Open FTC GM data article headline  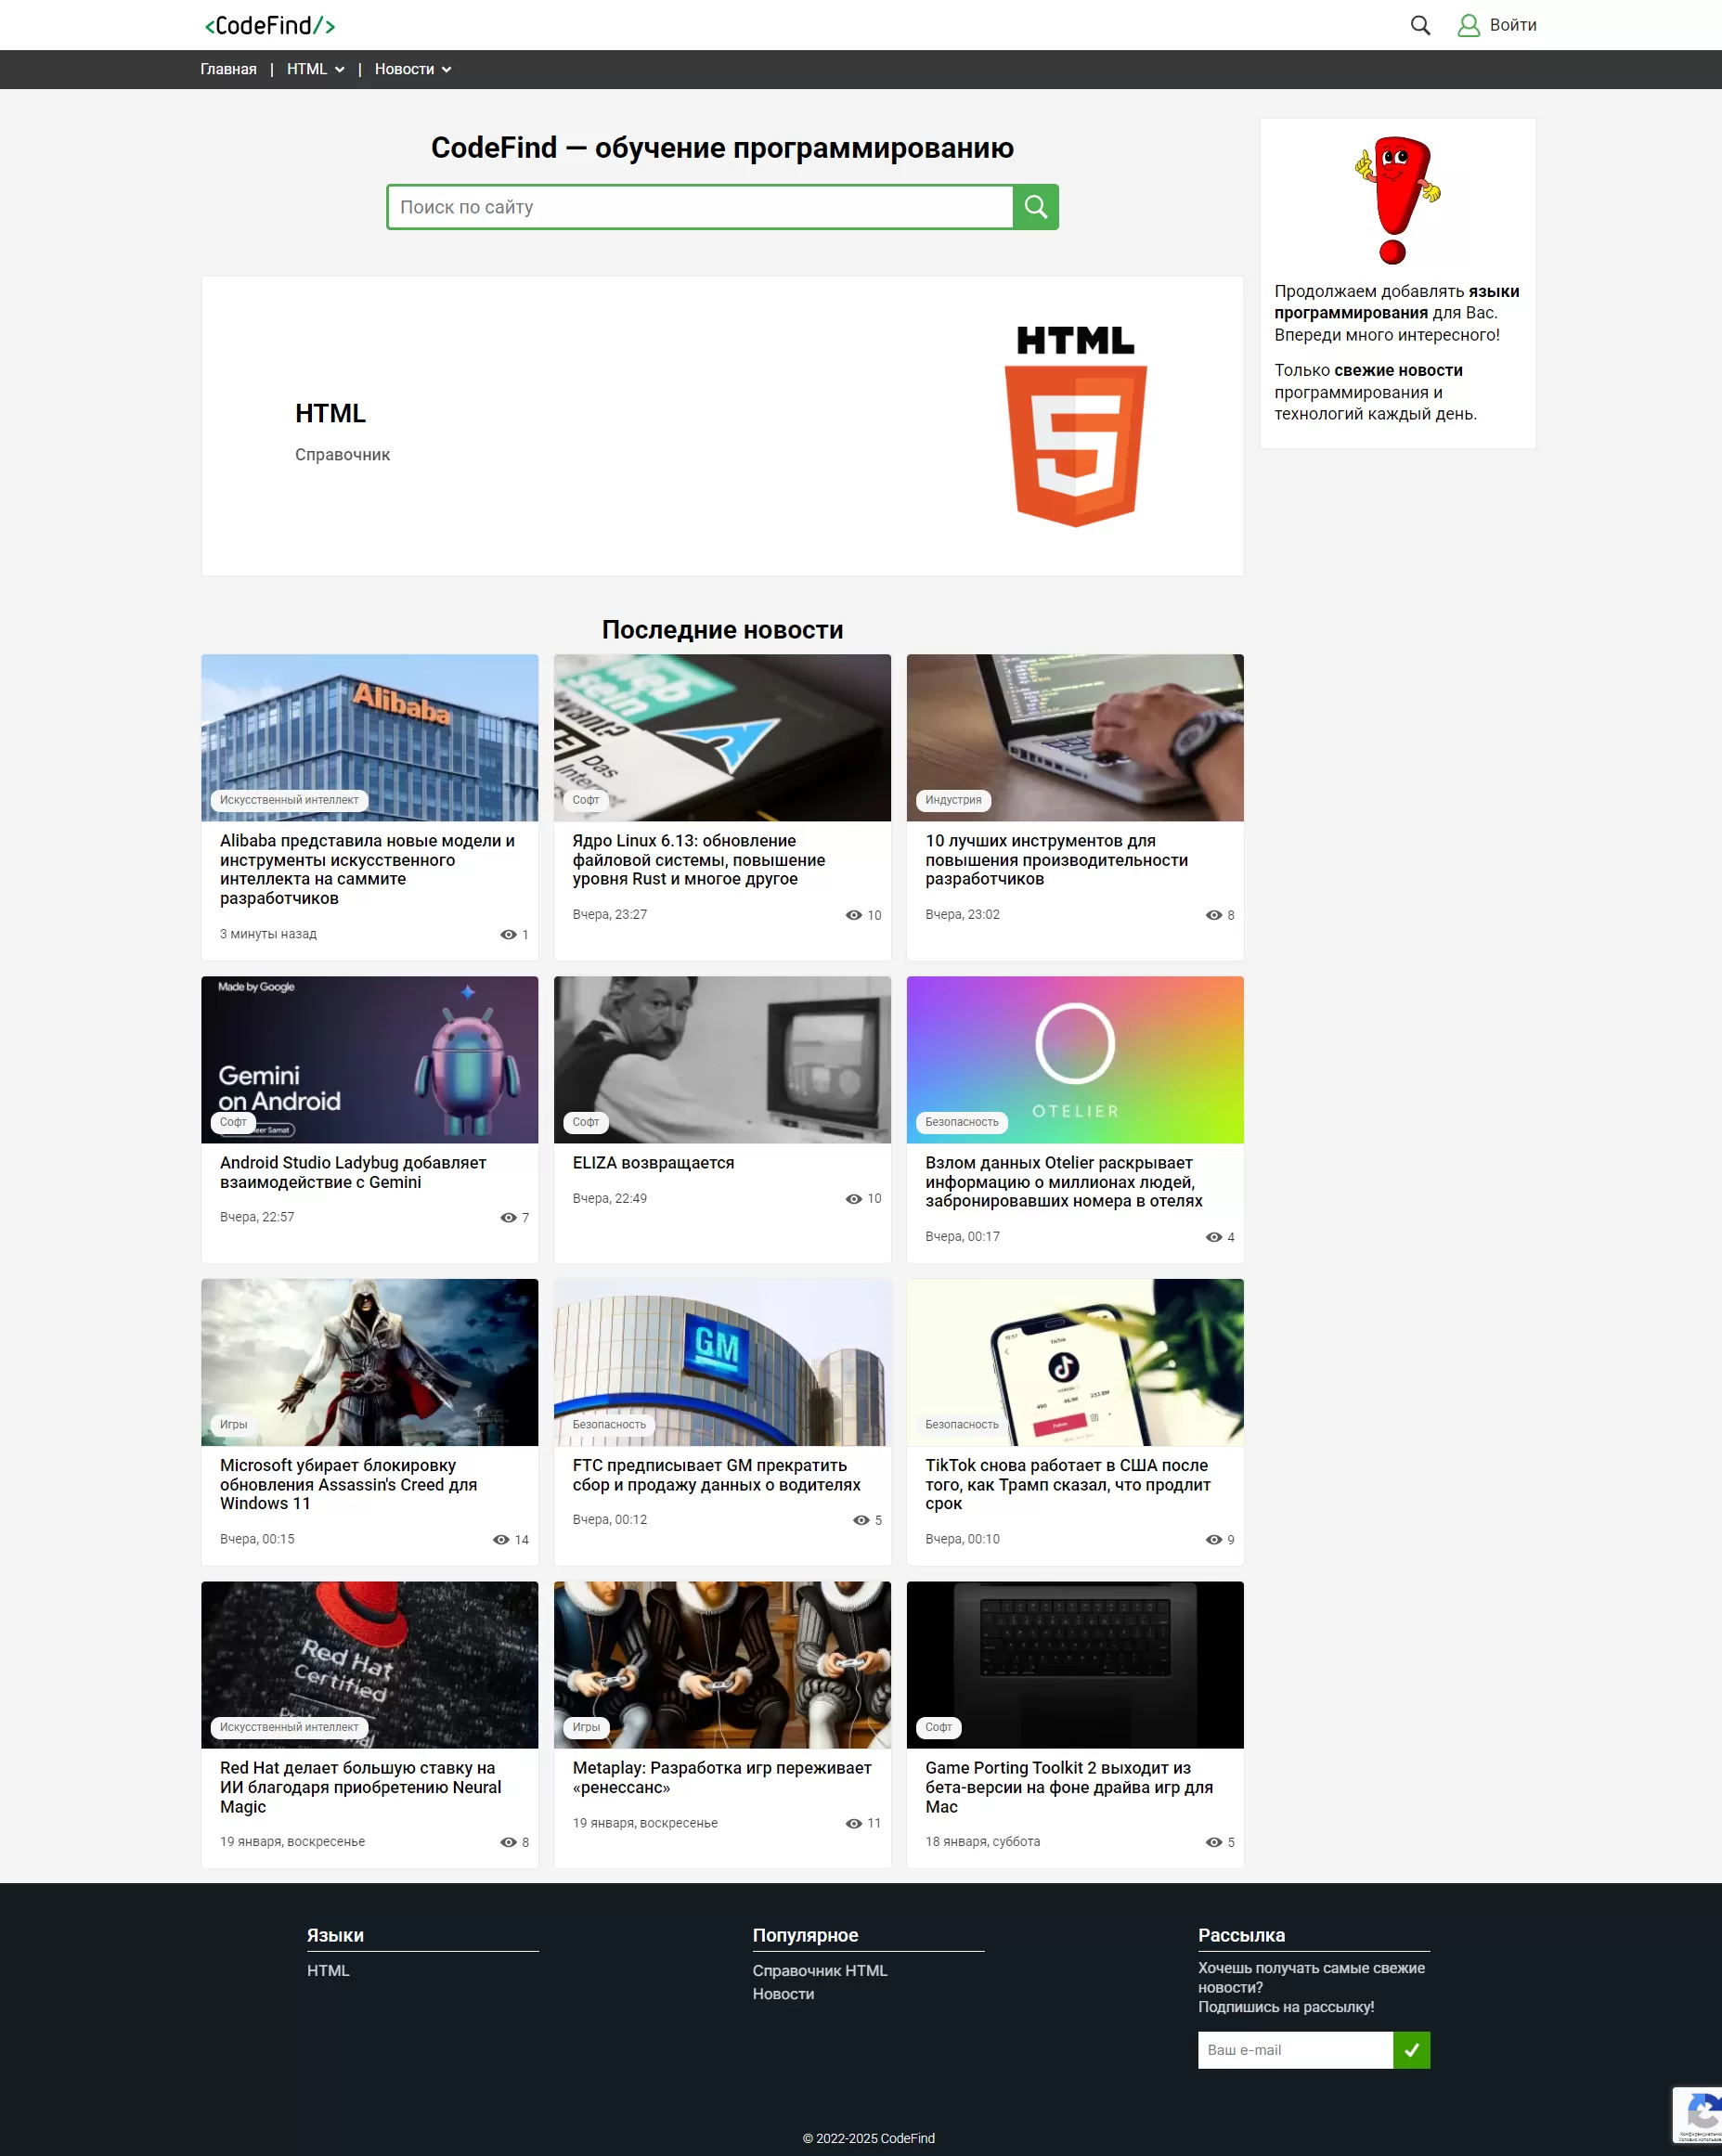click(x=716, y=1475)
